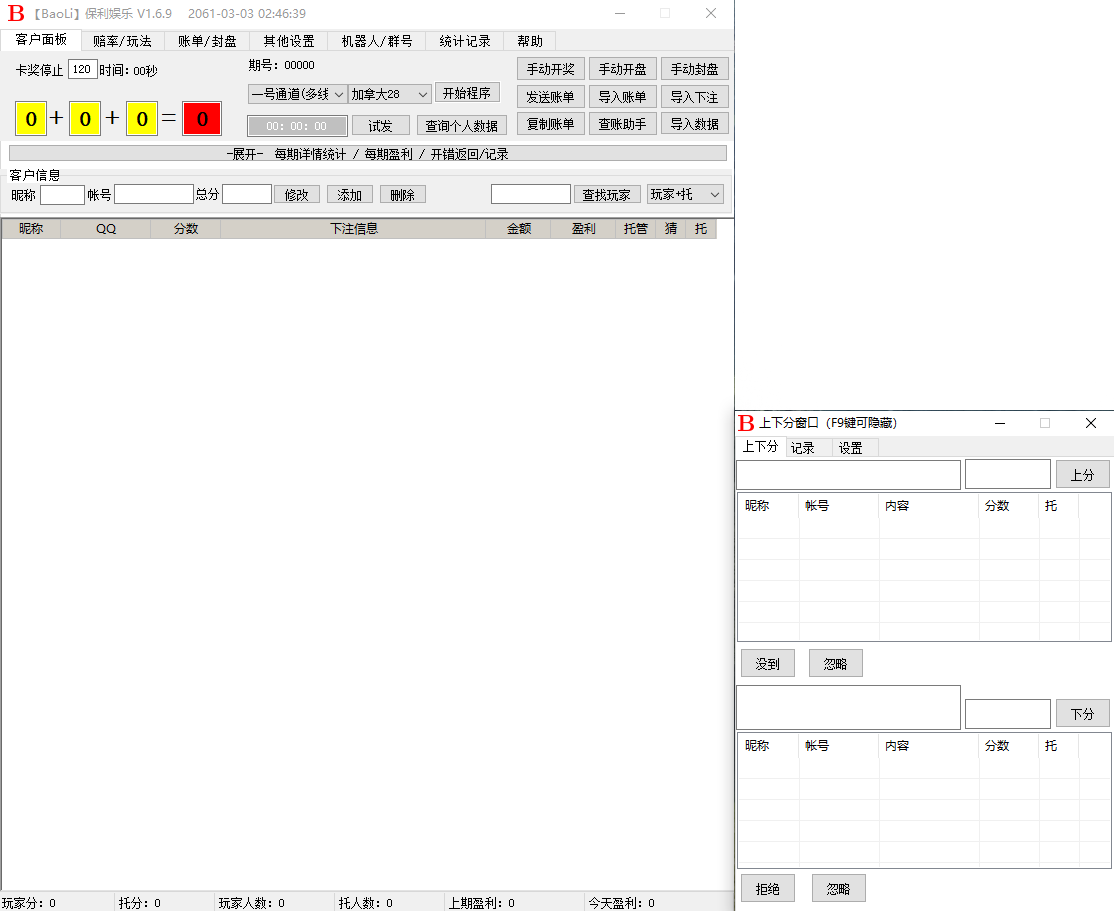1114x911 pixels.
Task: Open the 加拿大28 game dropdown
Action: (388, 92)
